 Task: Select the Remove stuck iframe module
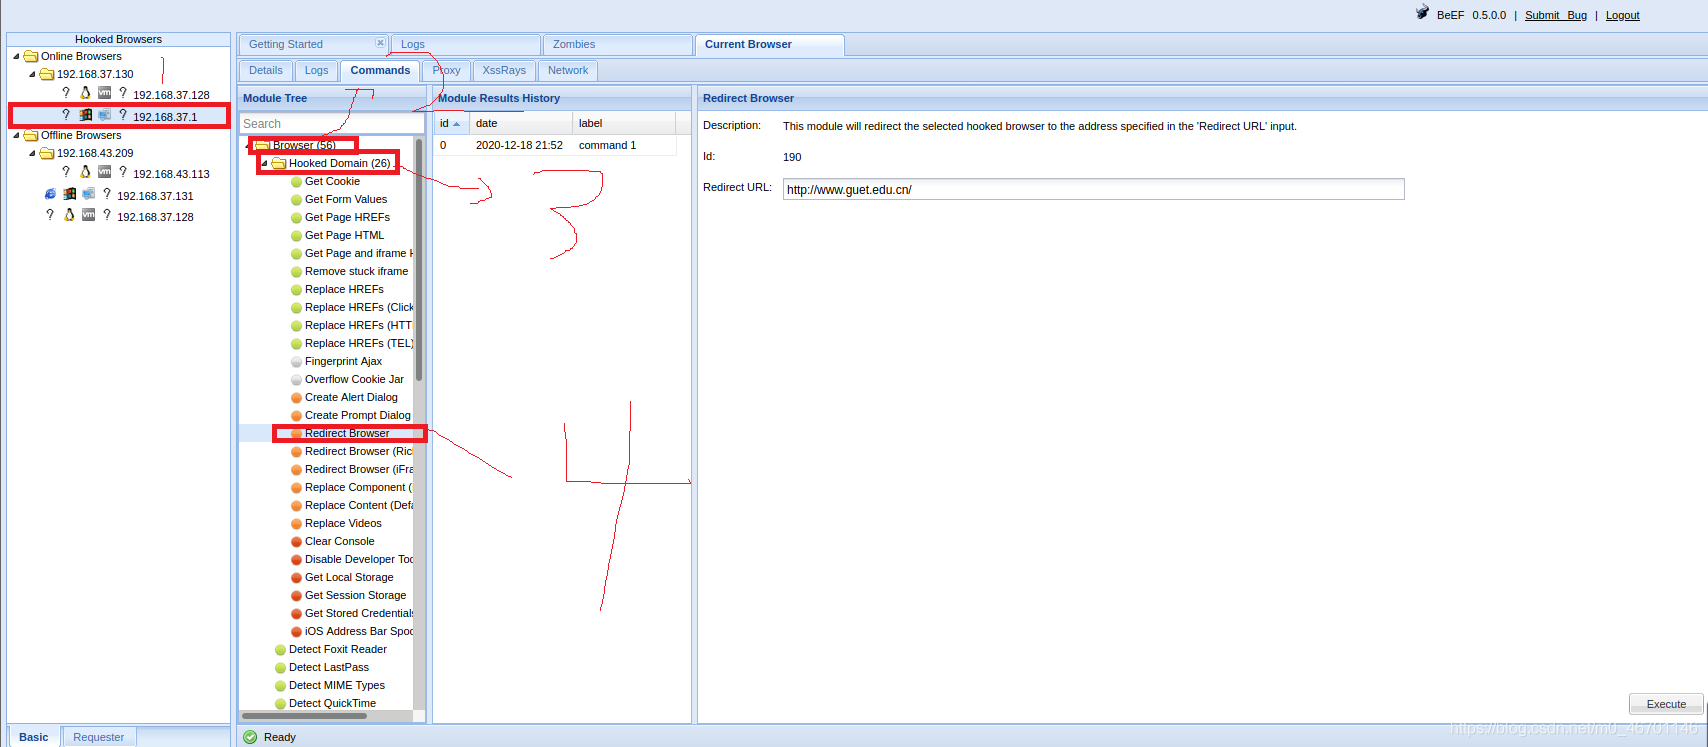356,271
